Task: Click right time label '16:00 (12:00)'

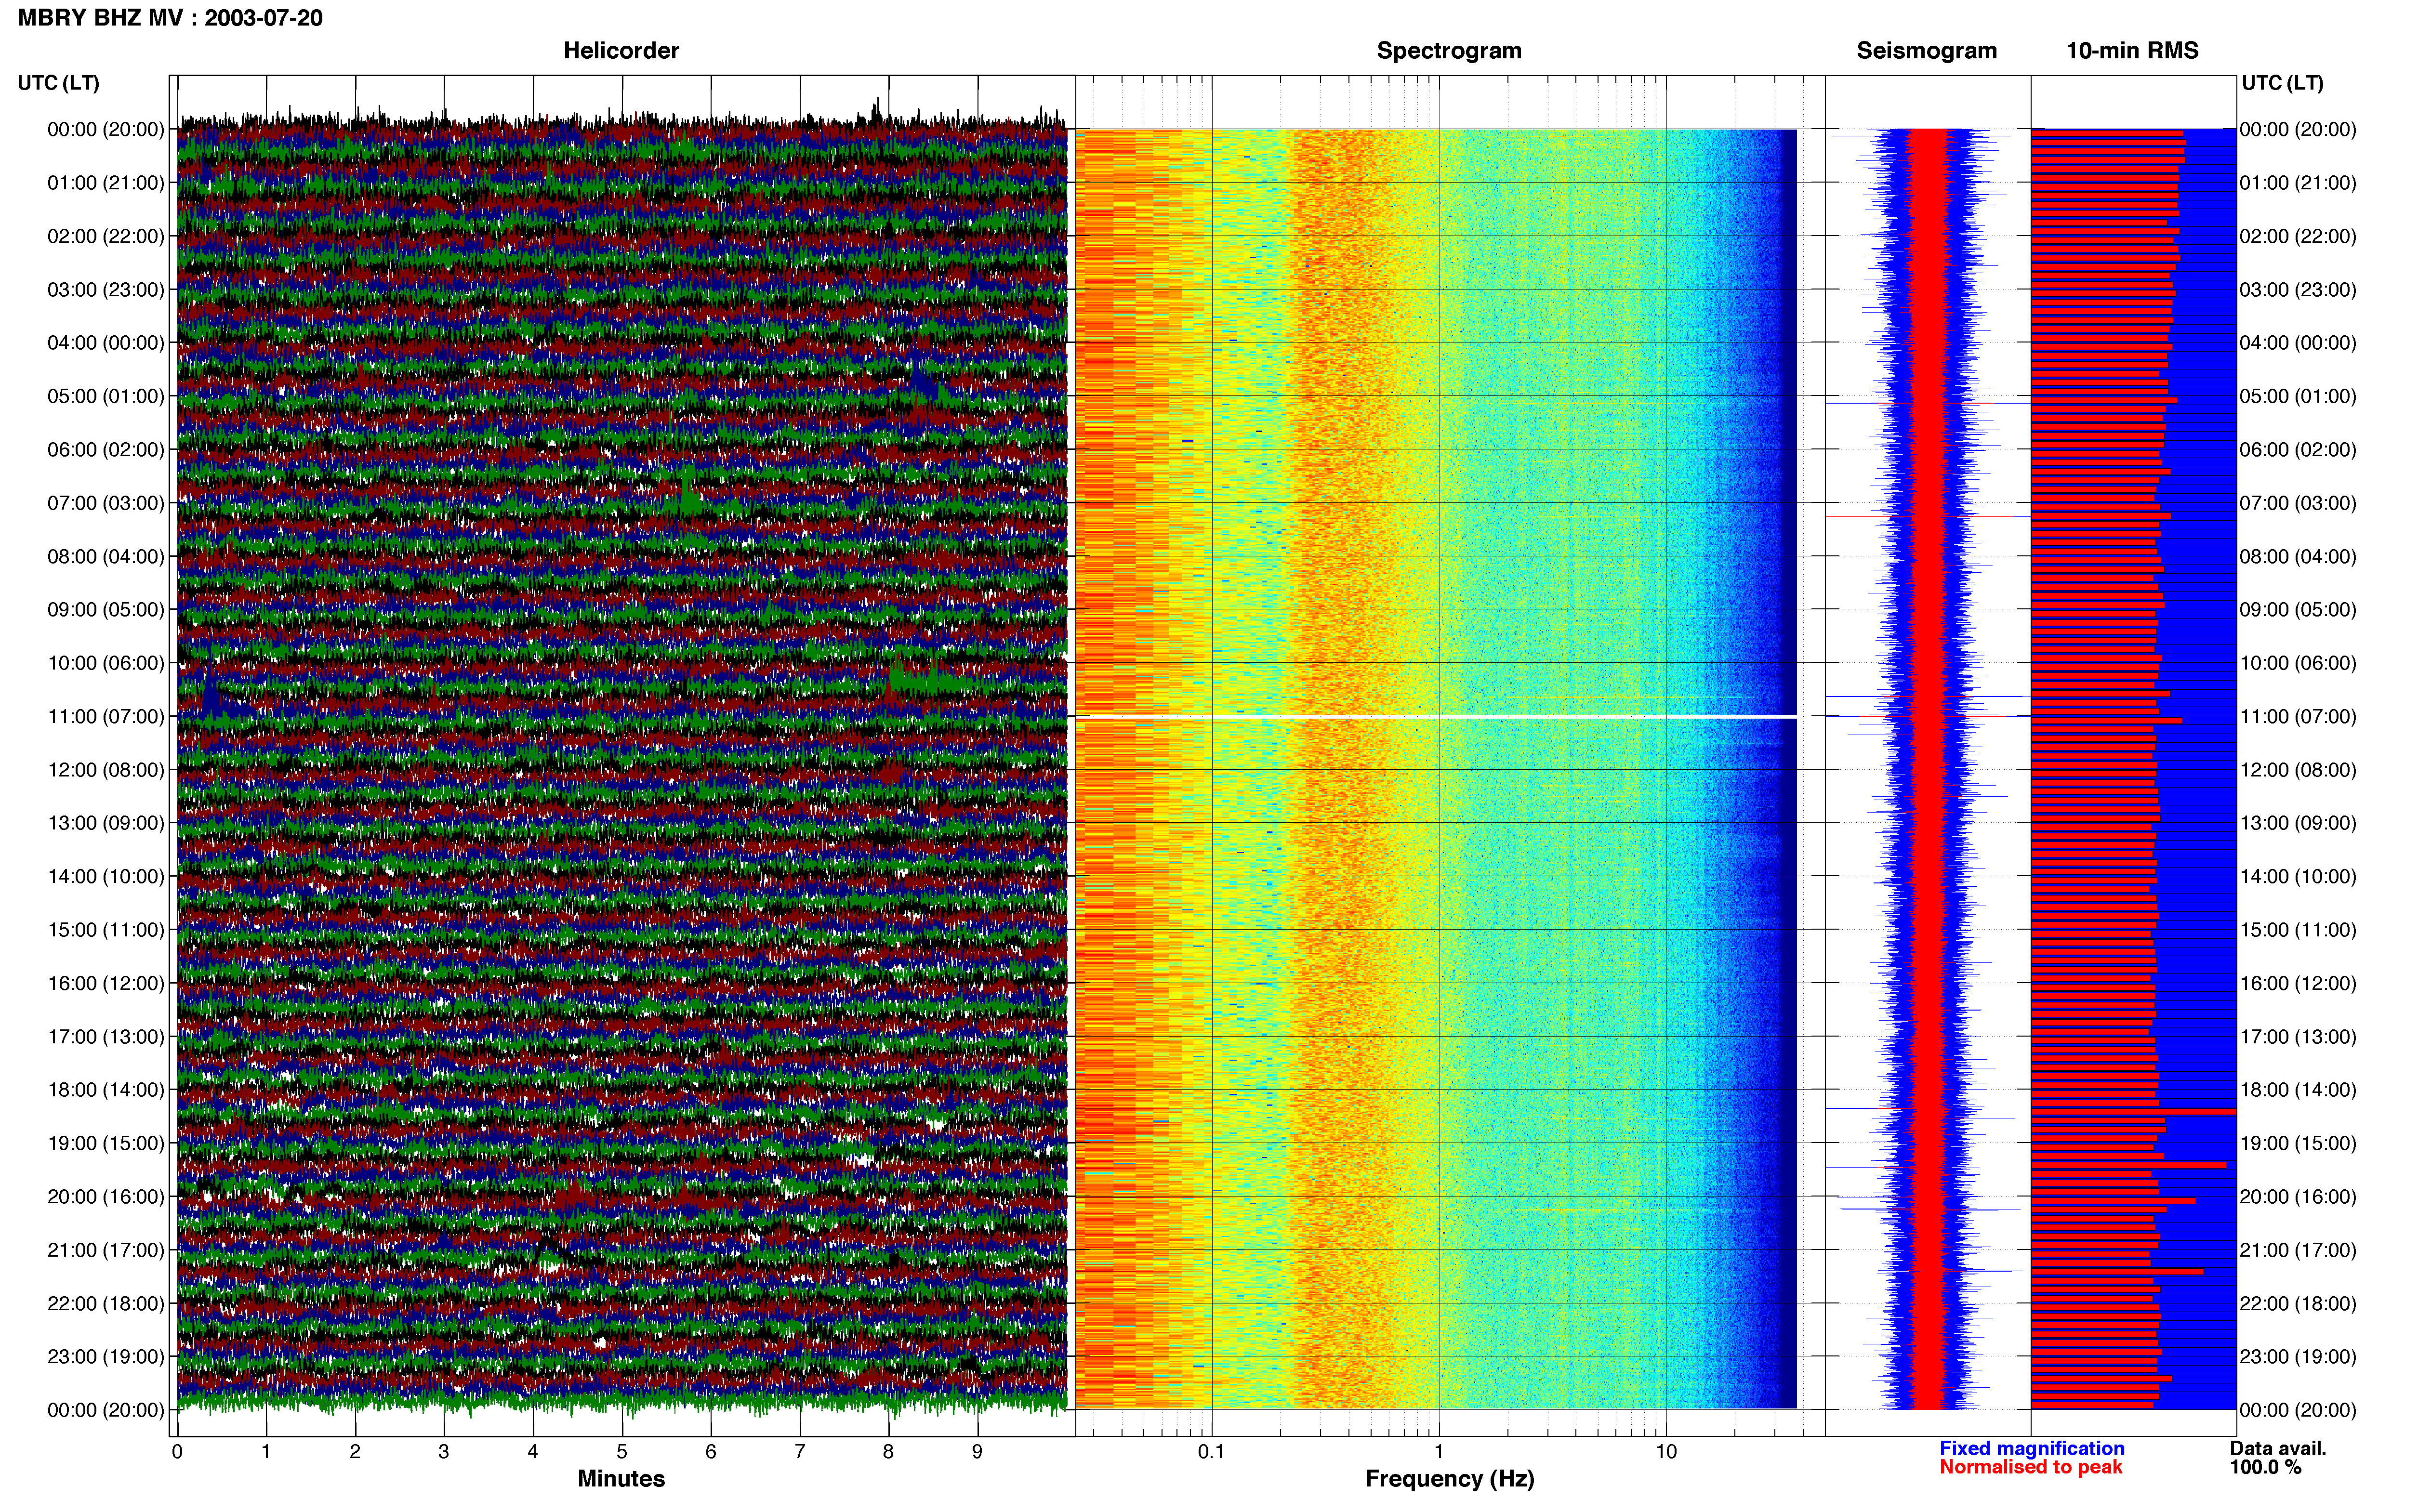Action: [2298, 983]
